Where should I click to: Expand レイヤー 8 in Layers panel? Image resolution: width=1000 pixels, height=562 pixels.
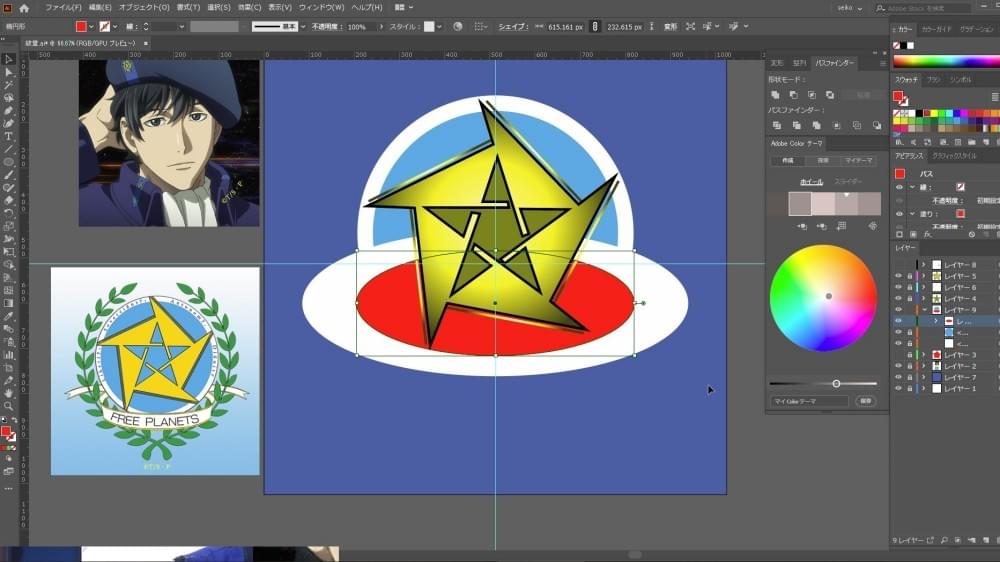click(923, 265)
